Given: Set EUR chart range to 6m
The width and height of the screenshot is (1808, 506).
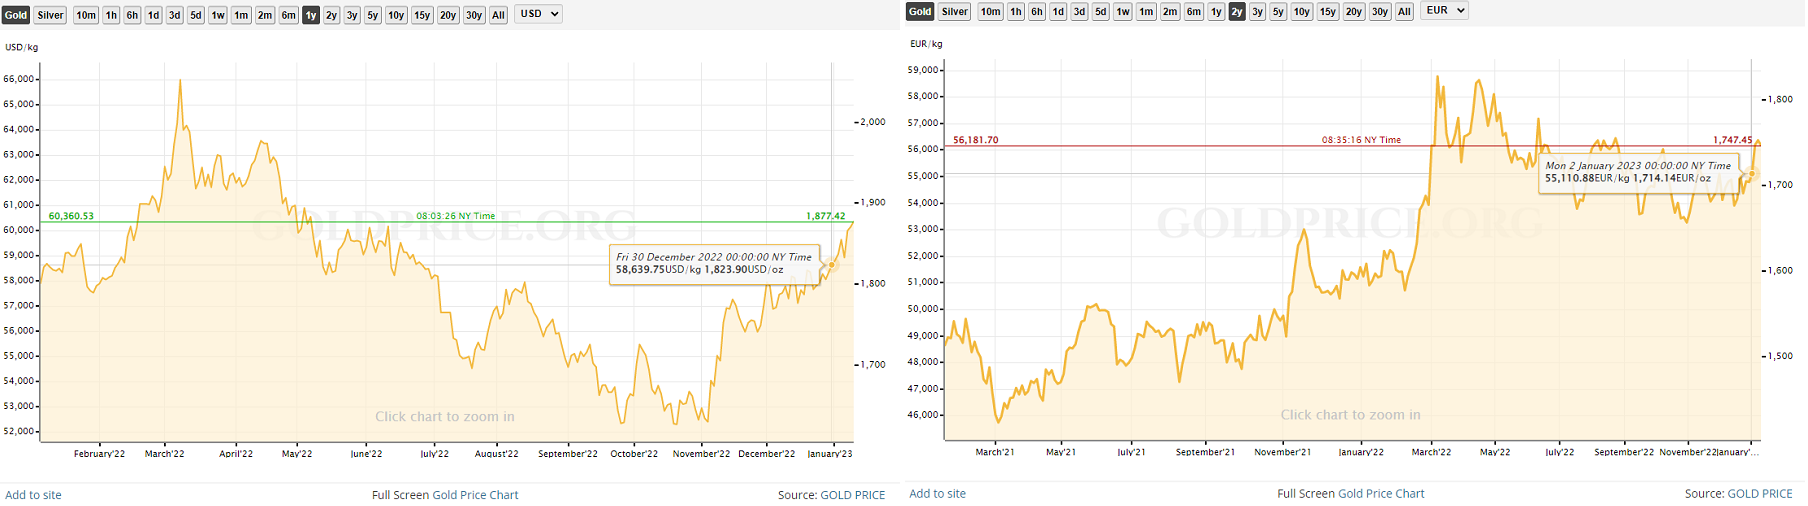Looking at the screenshot, I should point(1194,11).
